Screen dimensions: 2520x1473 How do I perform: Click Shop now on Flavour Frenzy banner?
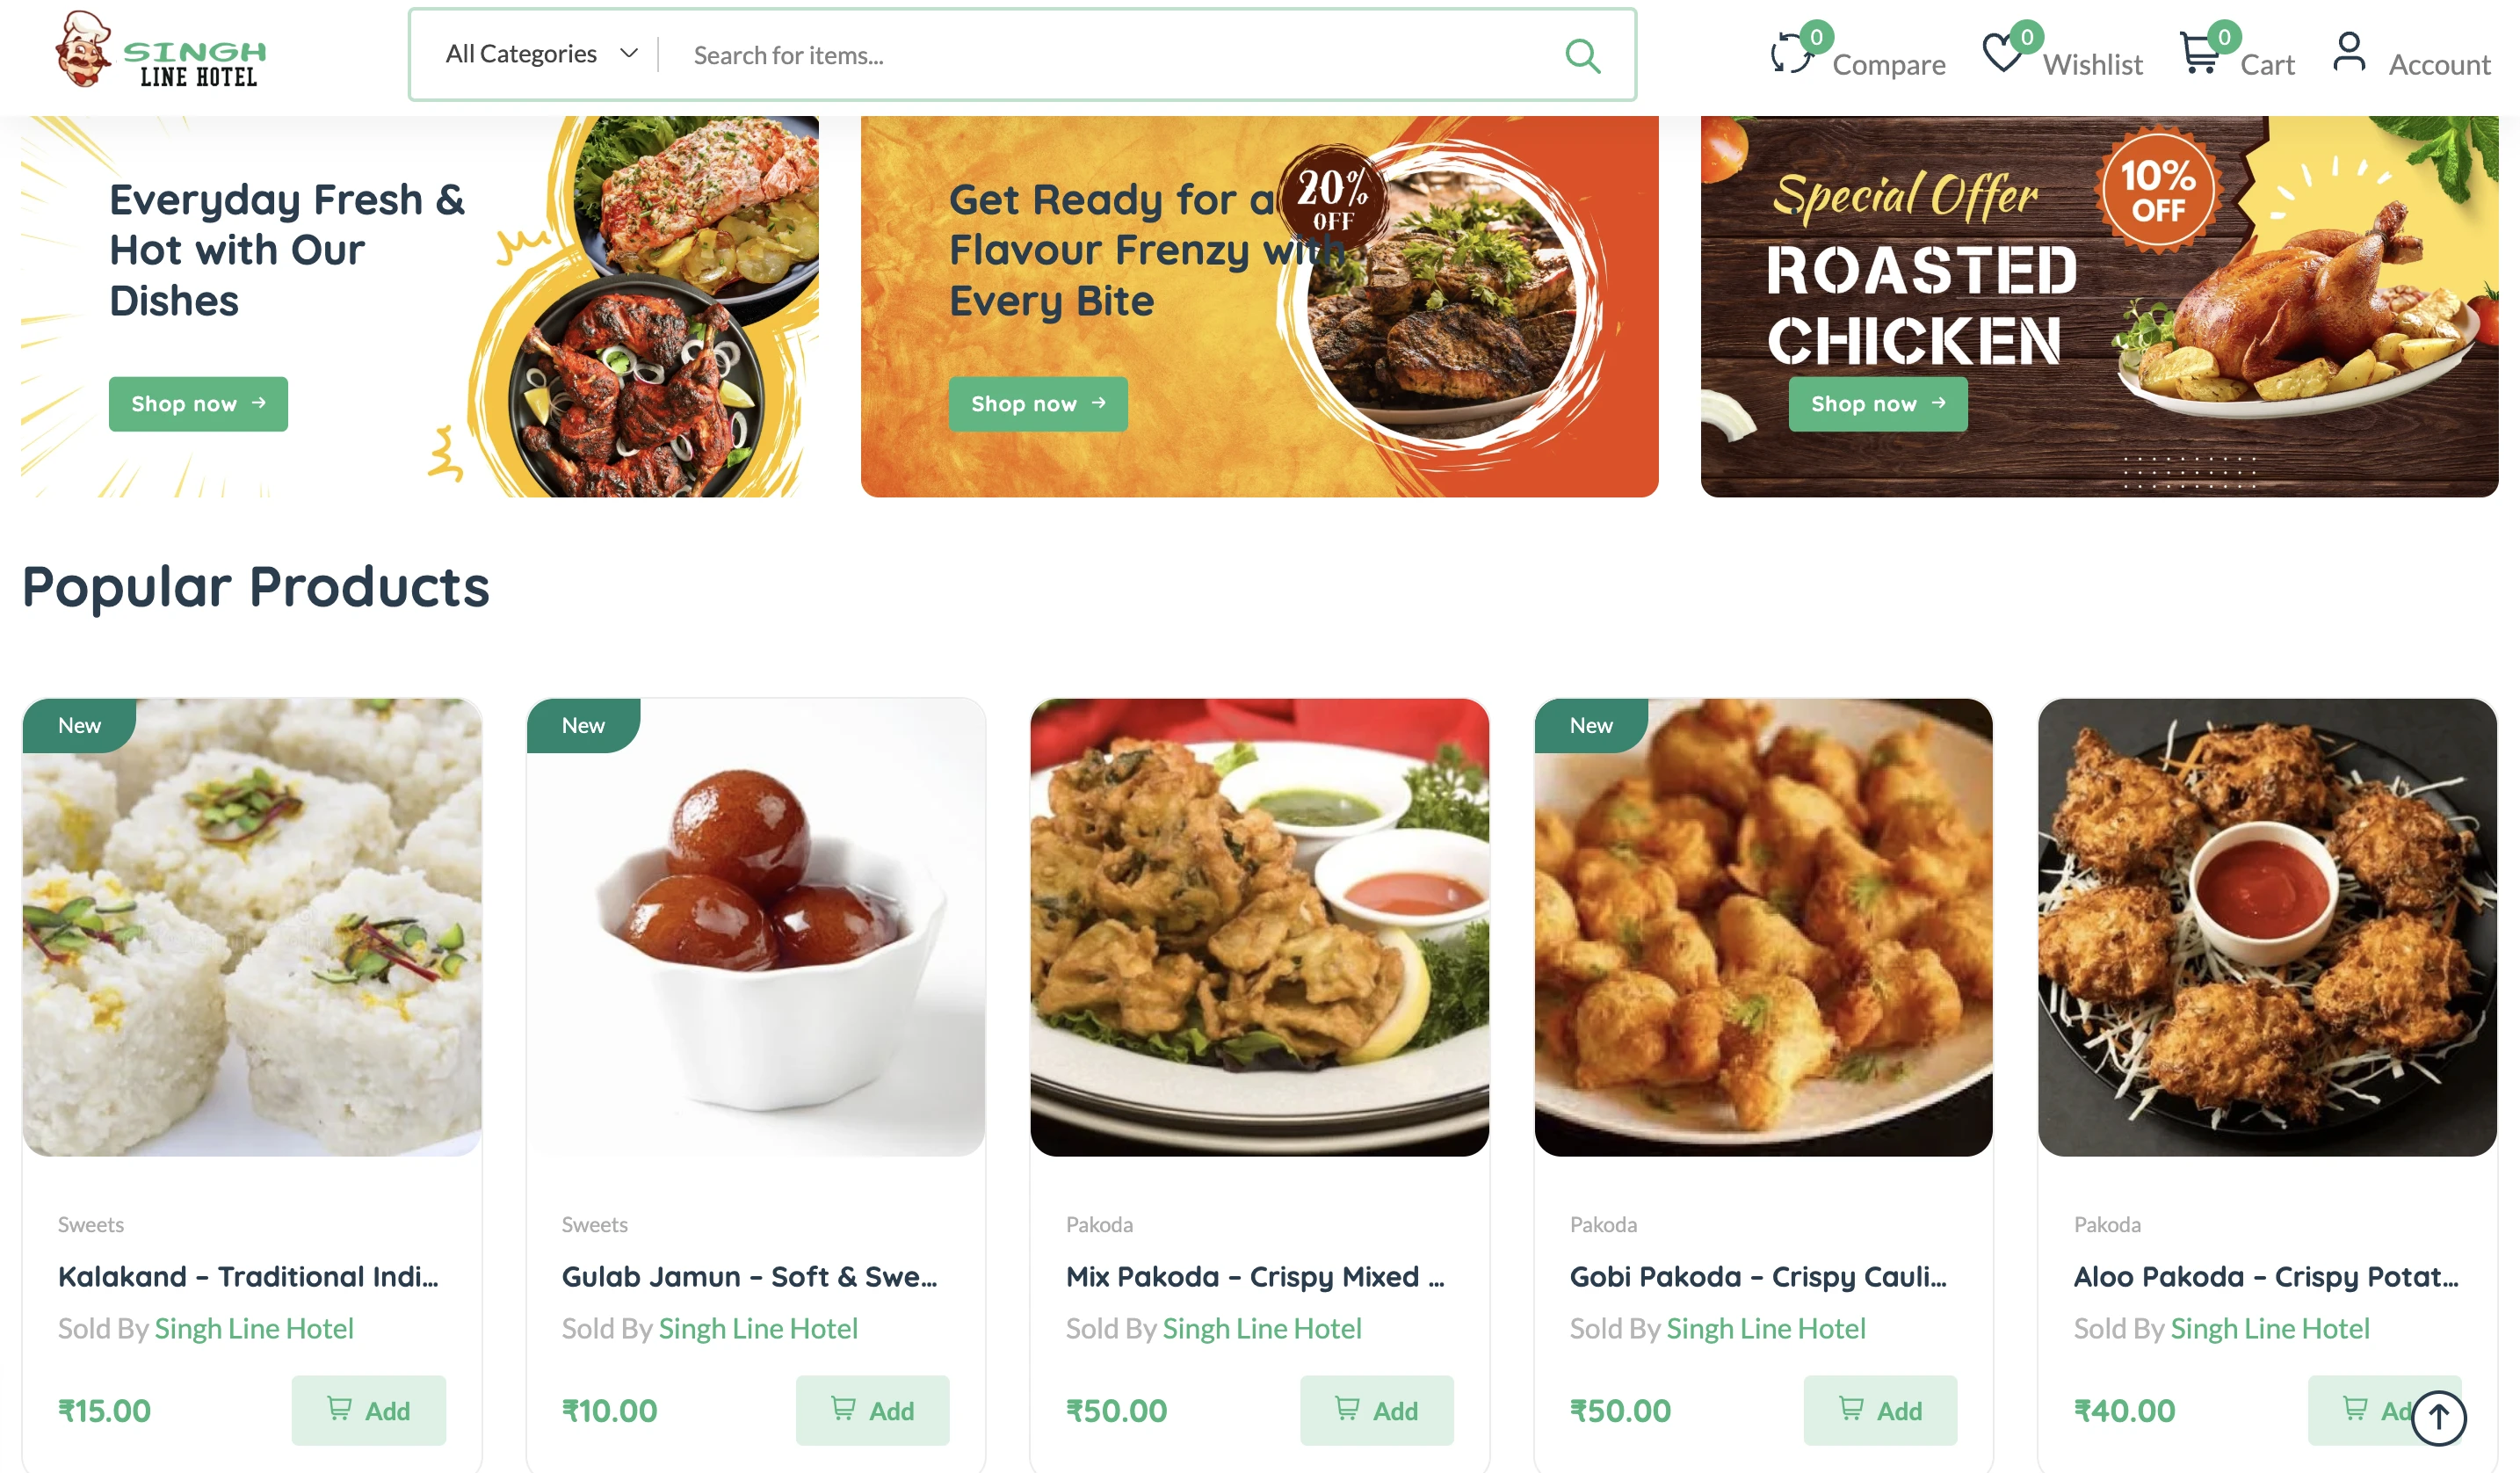(1038, 404)
